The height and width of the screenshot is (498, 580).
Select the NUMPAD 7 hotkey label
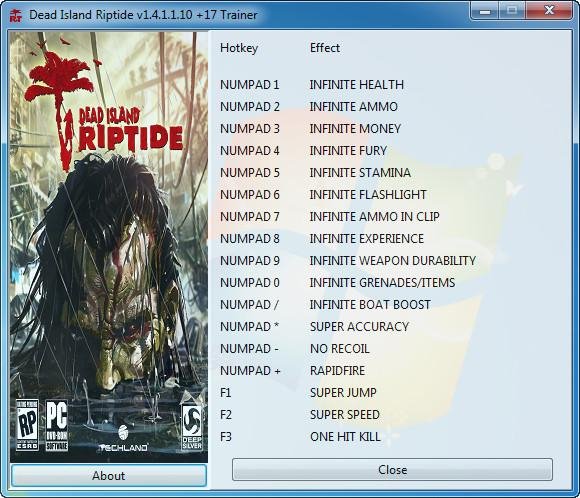click(250, 216)
